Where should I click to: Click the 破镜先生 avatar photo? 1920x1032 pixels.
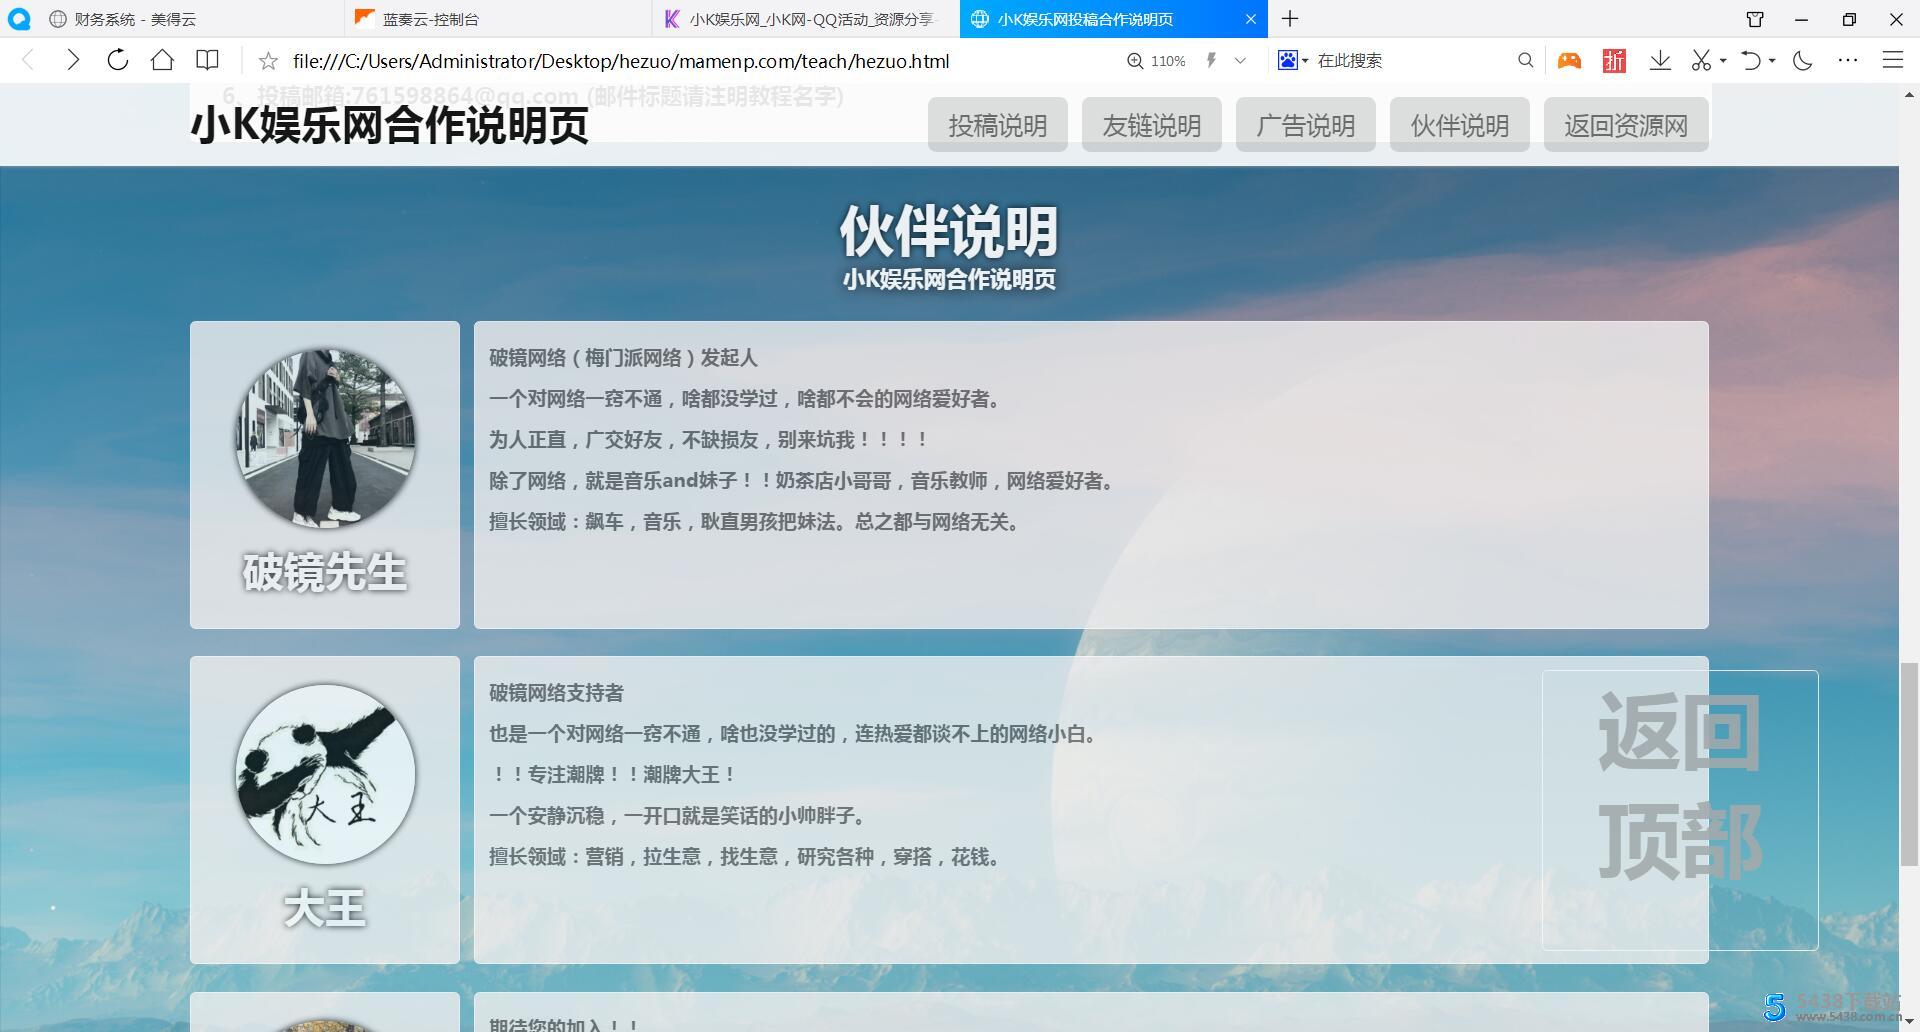click(x=324, y=437)
